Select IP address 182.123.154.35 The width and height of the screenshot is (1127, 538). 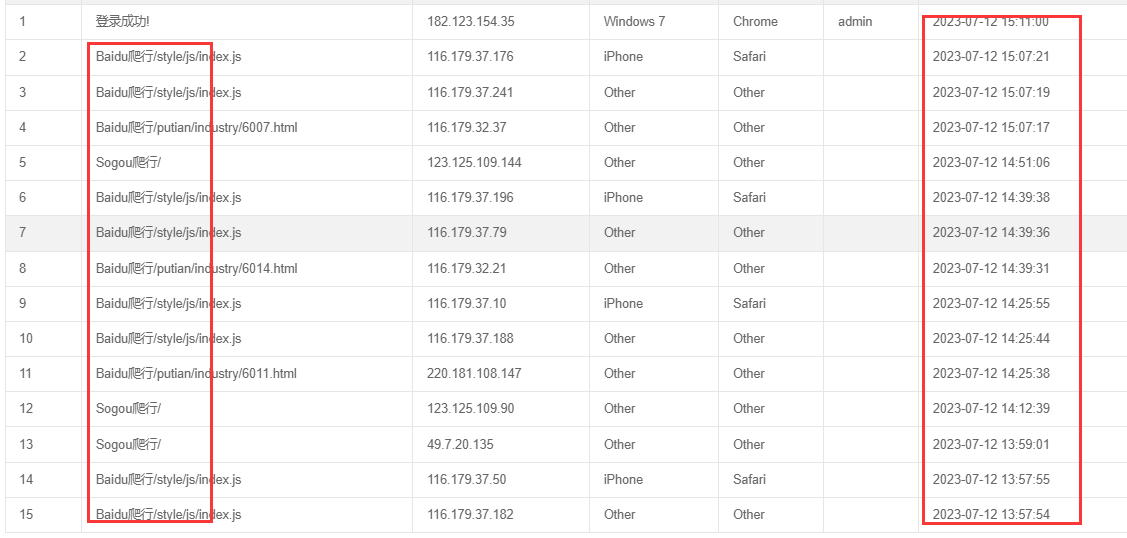470,21
